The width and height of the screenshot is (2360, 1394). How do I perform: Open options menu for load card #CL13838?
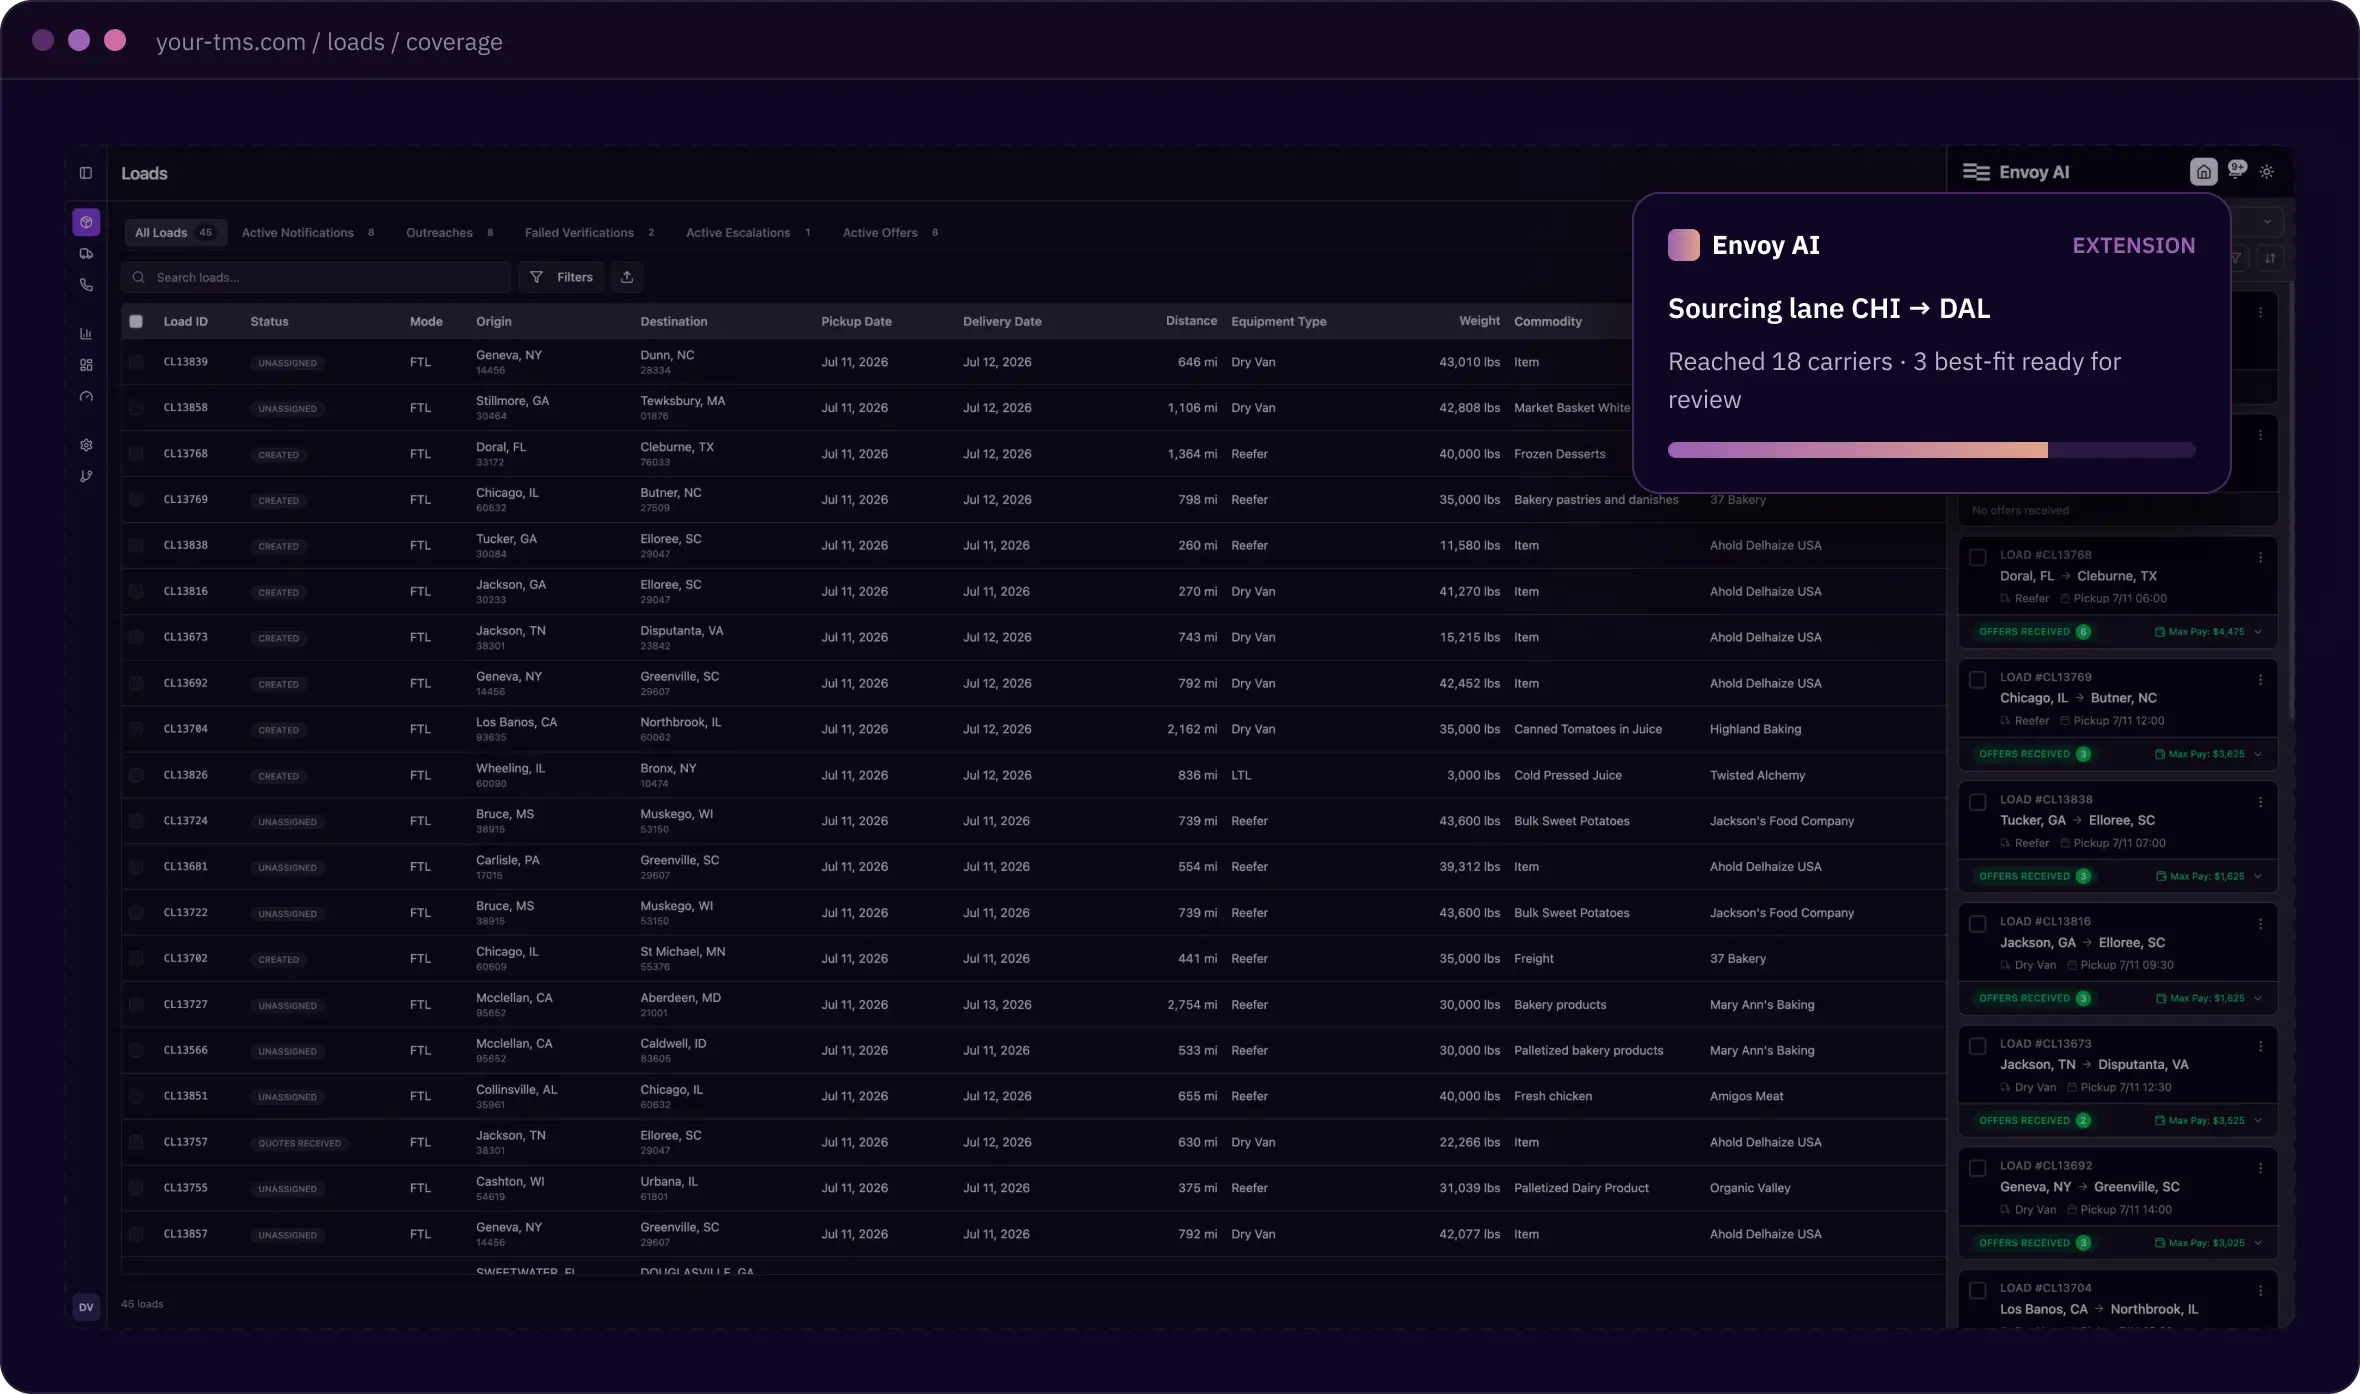pyautogui.click(x=2260, y=802)
